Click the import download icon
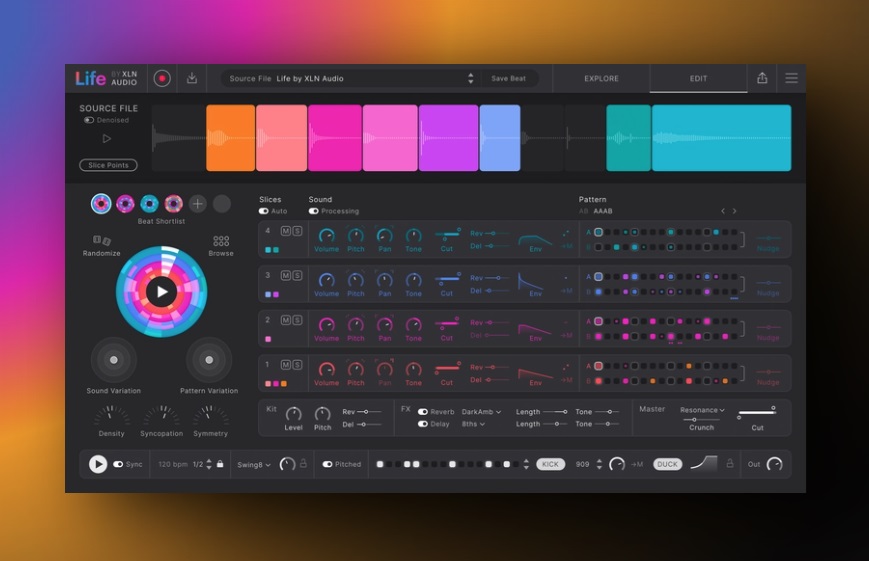The width and height of the screenshot is (869, 561). point(192,78)
